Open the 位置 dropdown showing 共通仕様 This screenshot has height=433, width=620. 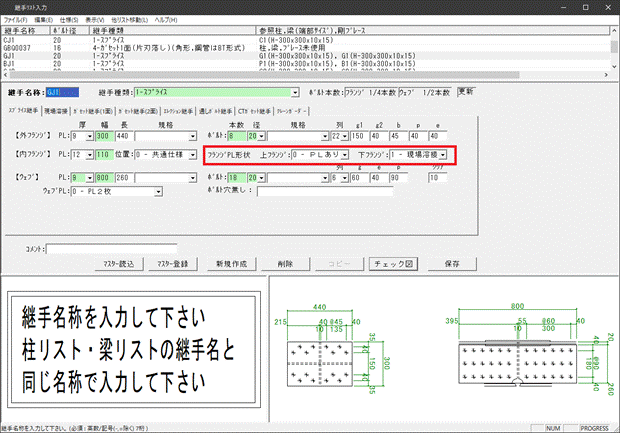pos(193,155)
